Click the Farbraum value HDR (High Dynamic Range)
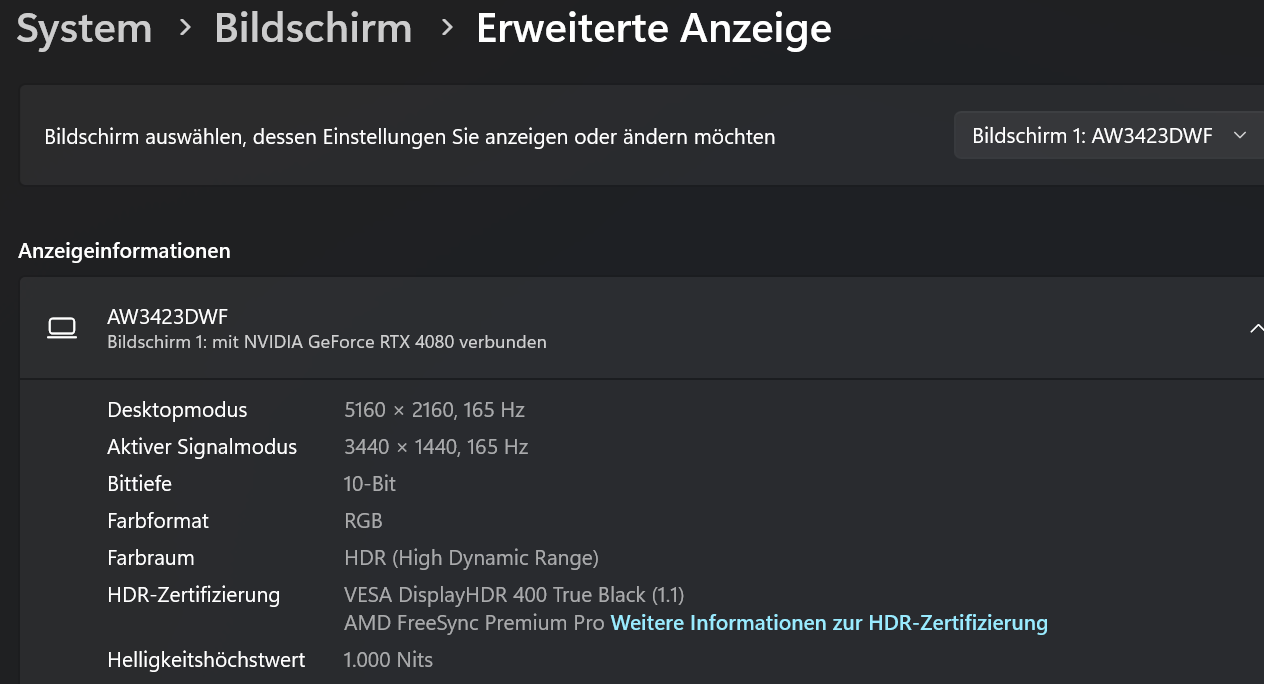Image resolution: width=1264 pixels, height=684 pixels. 471,558
